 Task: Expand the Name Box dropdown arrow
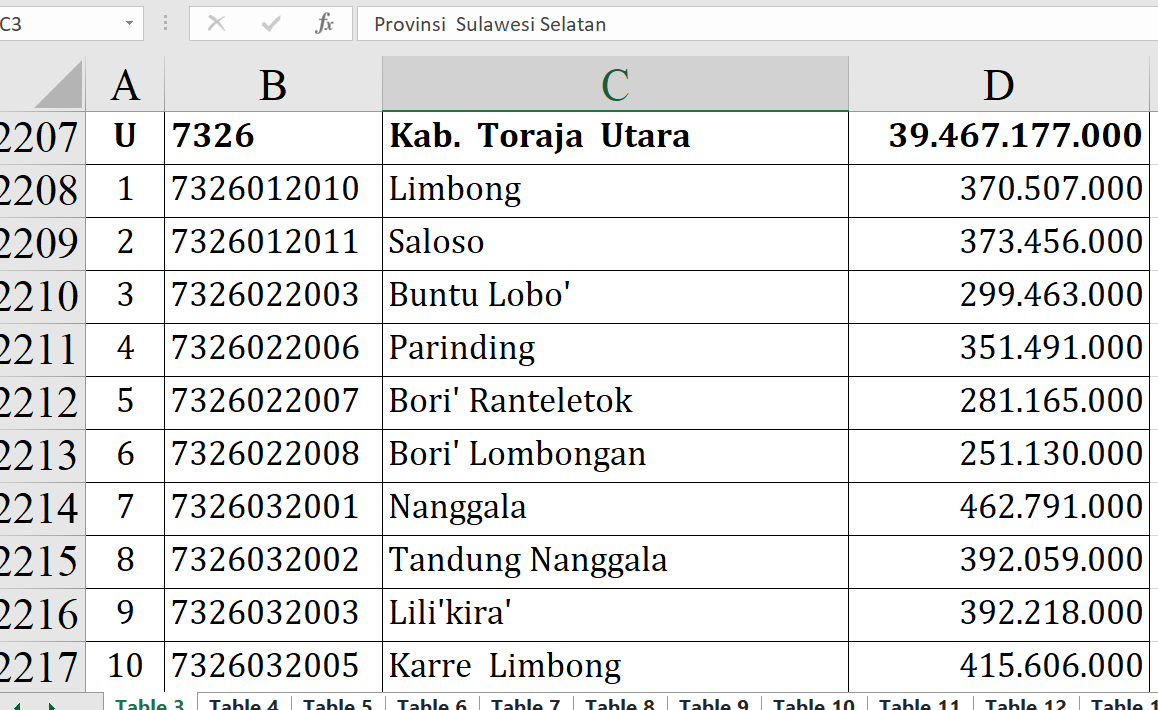click(x=129, y=24)
